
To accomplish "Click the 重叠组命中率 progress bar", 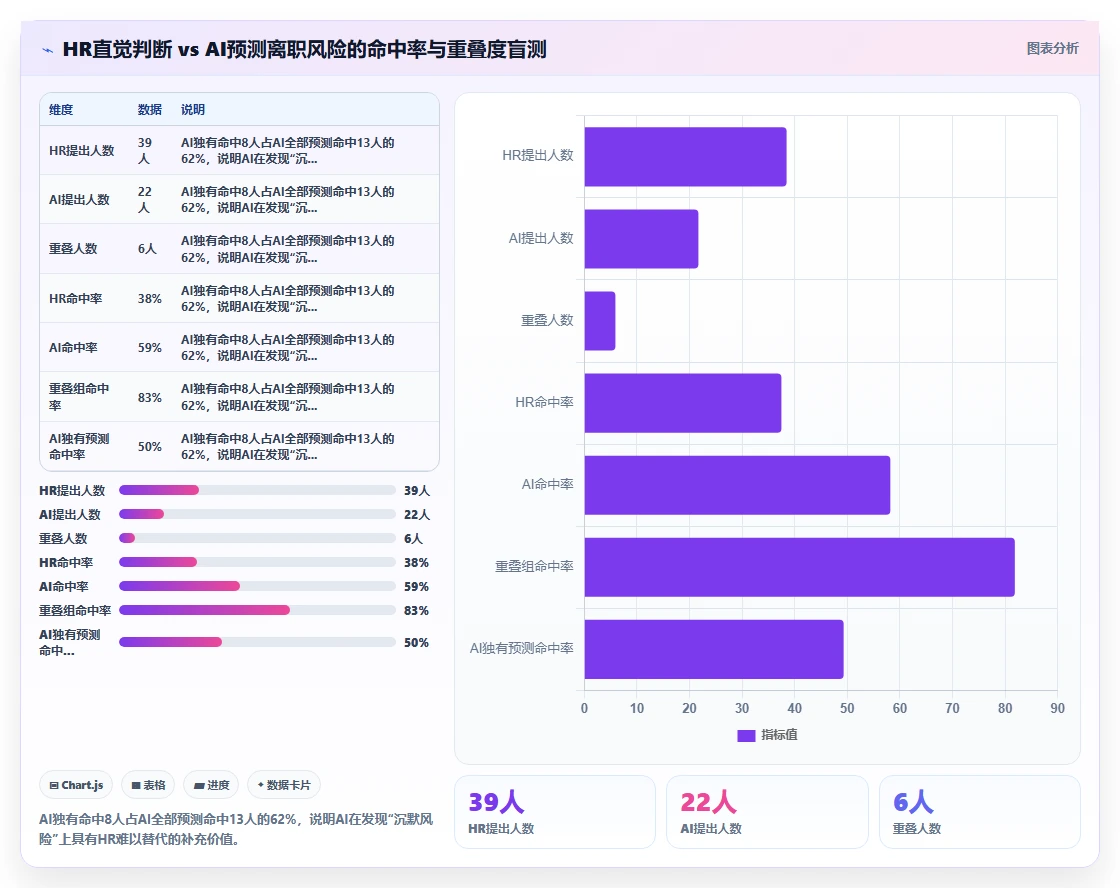I will [257, 610].
